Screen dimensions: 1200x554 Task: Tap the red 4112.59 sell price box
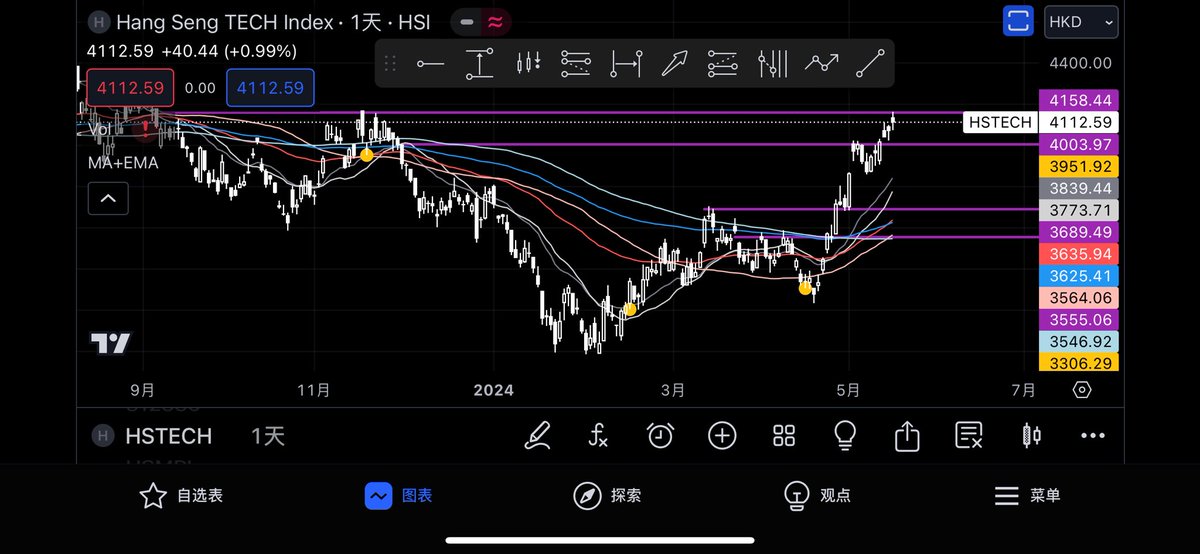coord(130,88)
